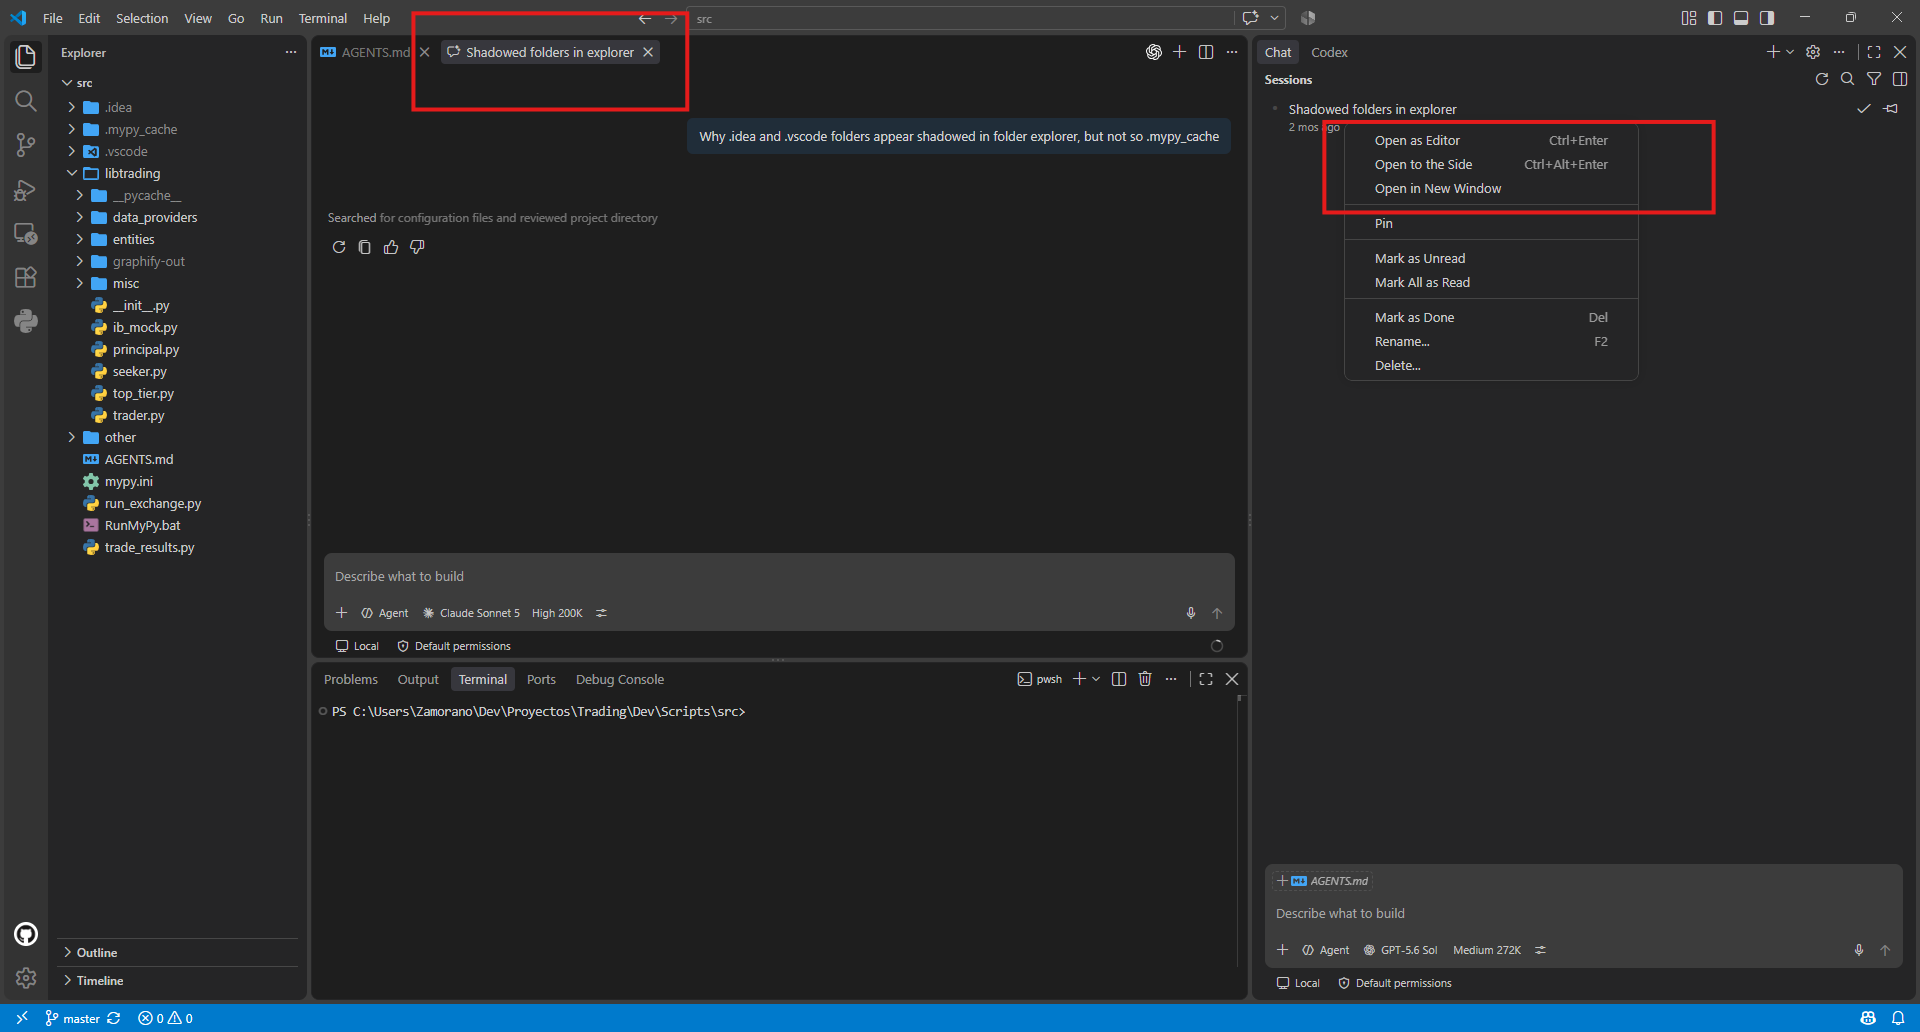The width and height of the screenshot is (1920, 1032).
Task: Open Source Control view in activity bar
Action: pos(26,145)
